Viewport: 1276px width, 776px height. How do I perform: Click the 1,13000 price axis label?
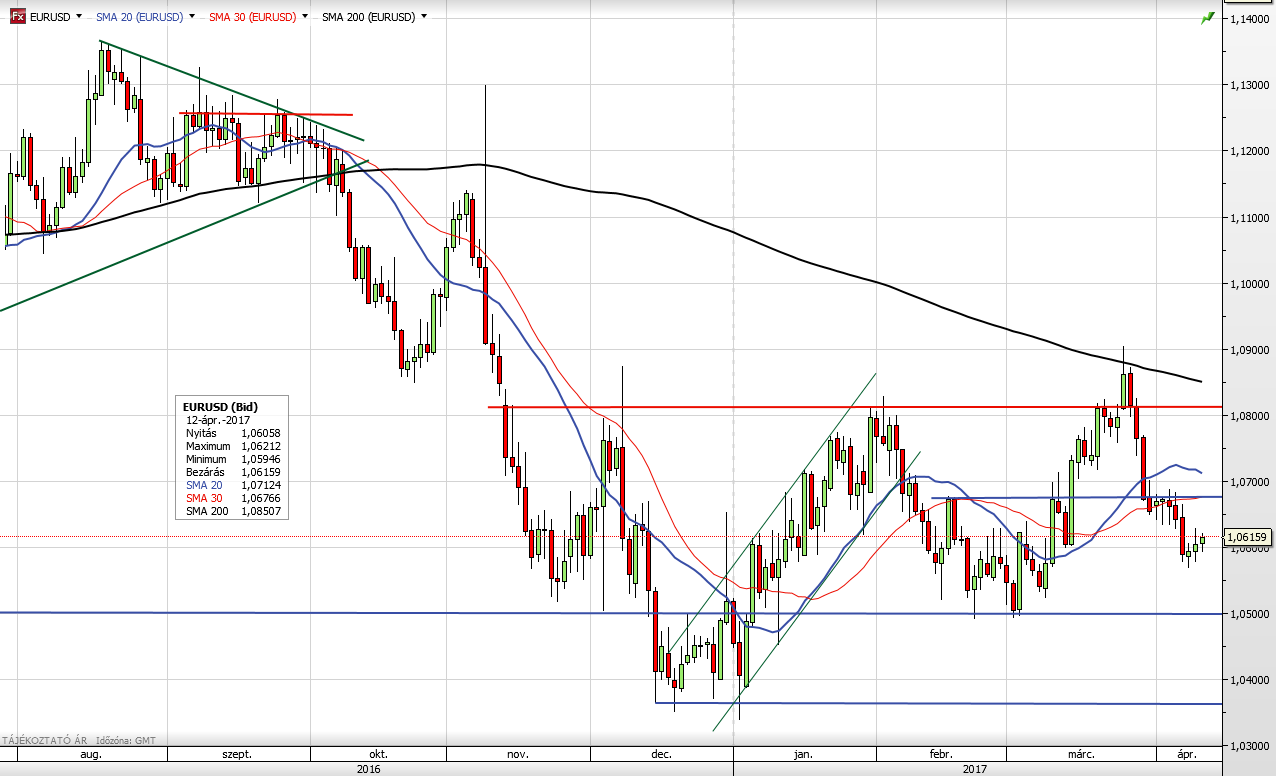pyautogui.click(x=1248, y=86)
